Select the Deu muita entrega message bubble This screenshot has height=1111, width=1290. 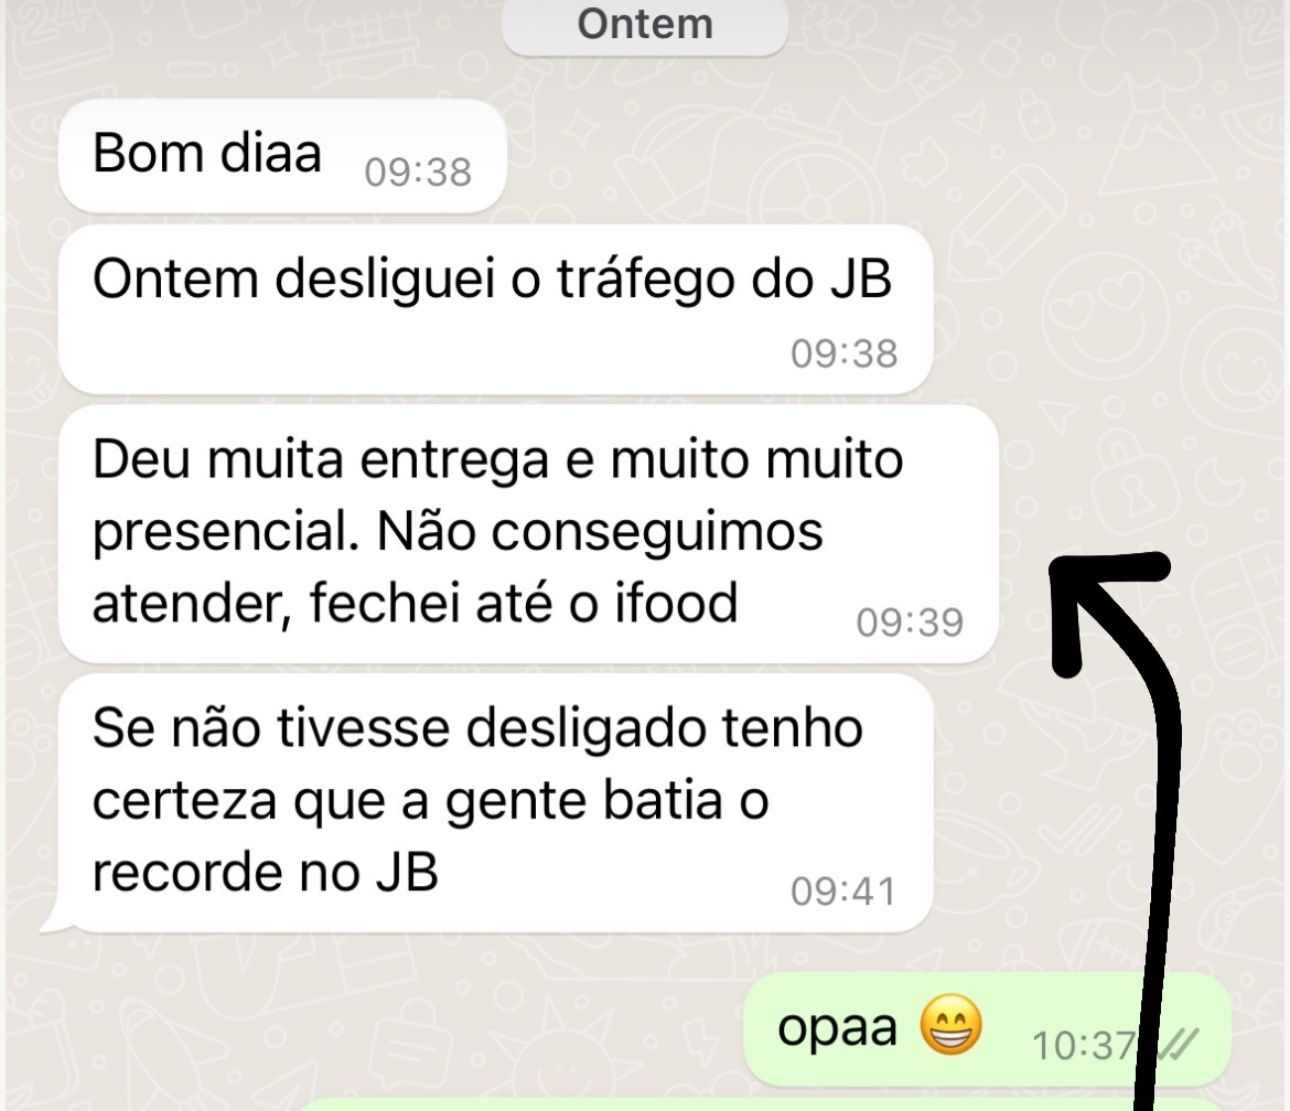click(529, 534)
